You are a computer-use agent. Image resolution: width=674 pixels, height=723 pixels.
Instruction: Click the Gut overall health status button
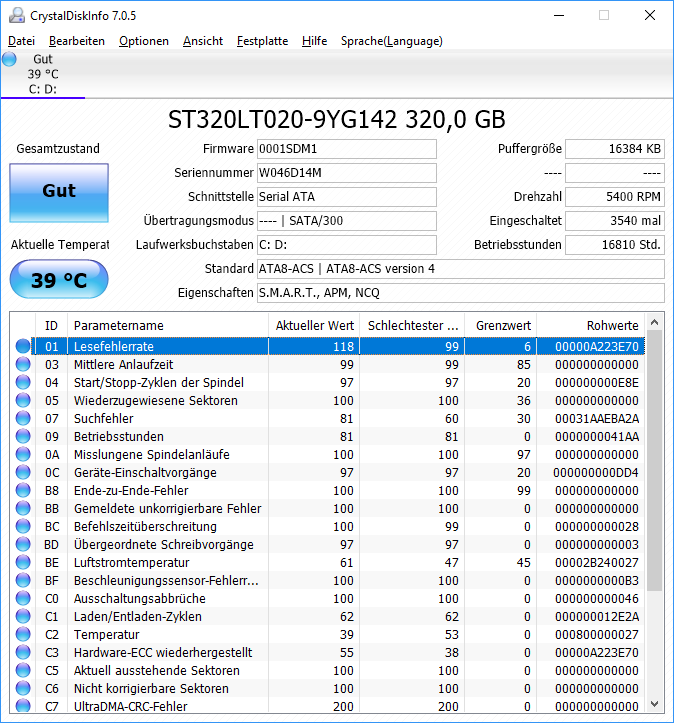[x=59, y=193]
